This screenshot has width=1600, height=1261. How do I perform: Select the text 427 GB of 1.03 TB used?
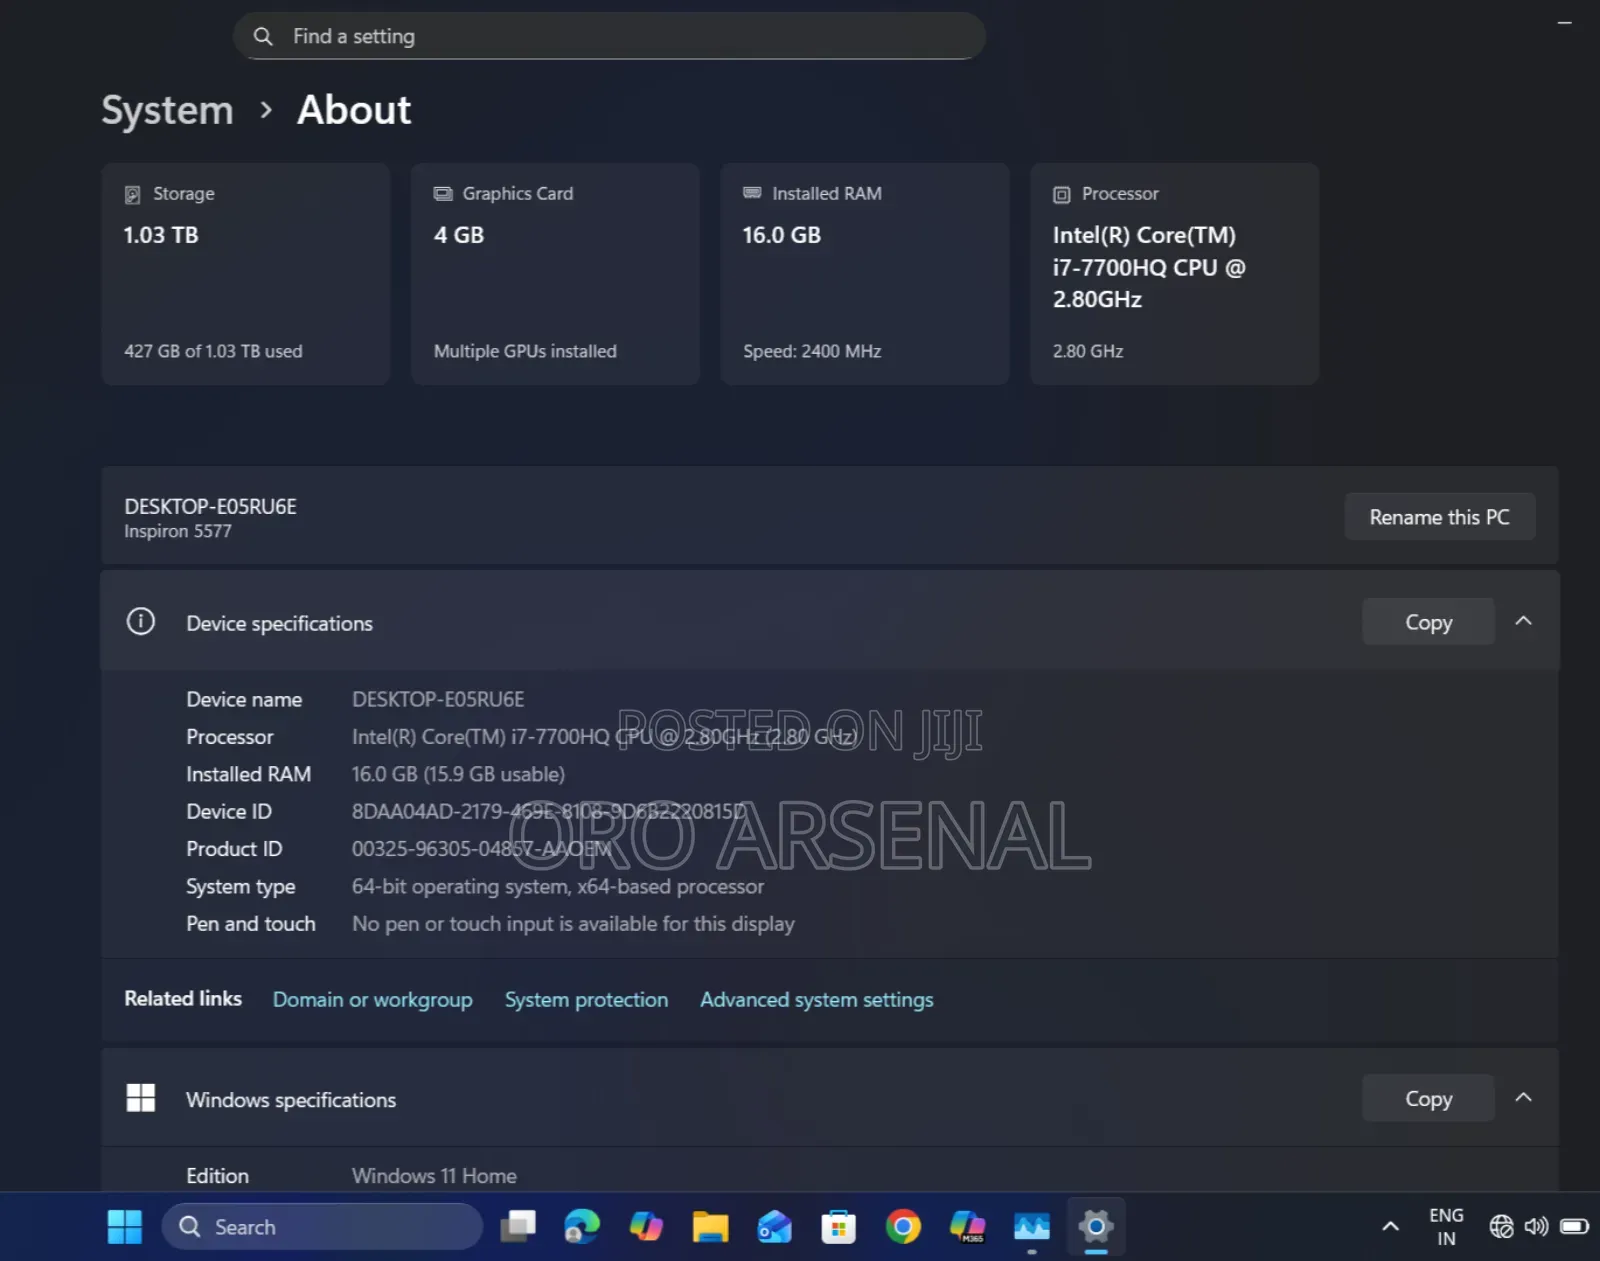click(x=213, y=352)
